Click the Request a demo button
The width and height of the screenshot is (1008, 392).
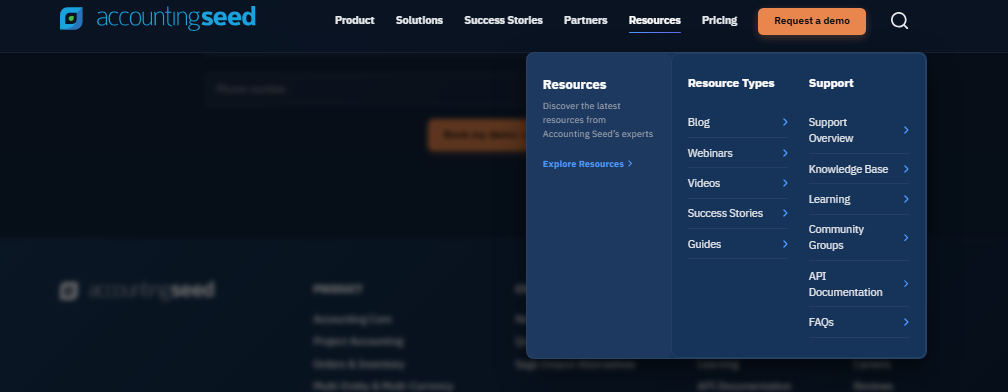coord(811,21)
